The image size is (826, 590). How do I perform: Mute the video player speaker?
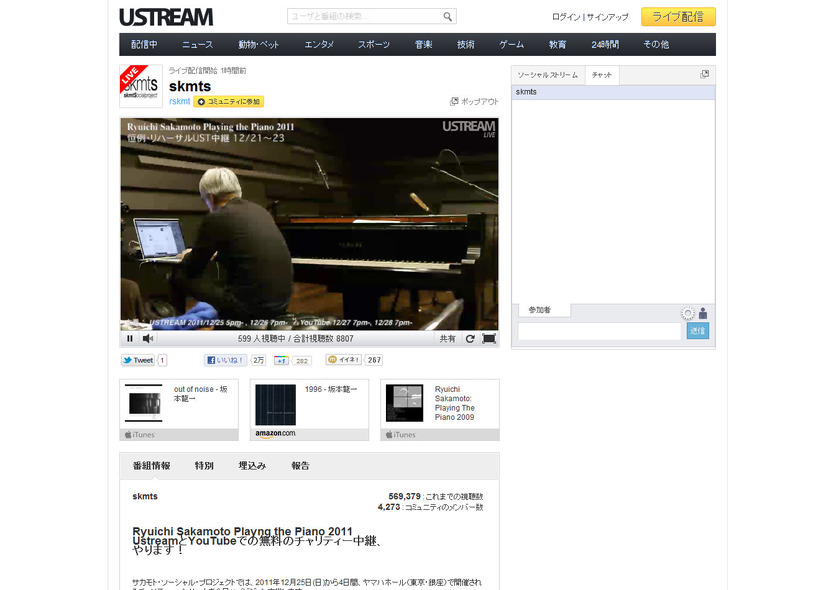(x=148, y=339)
